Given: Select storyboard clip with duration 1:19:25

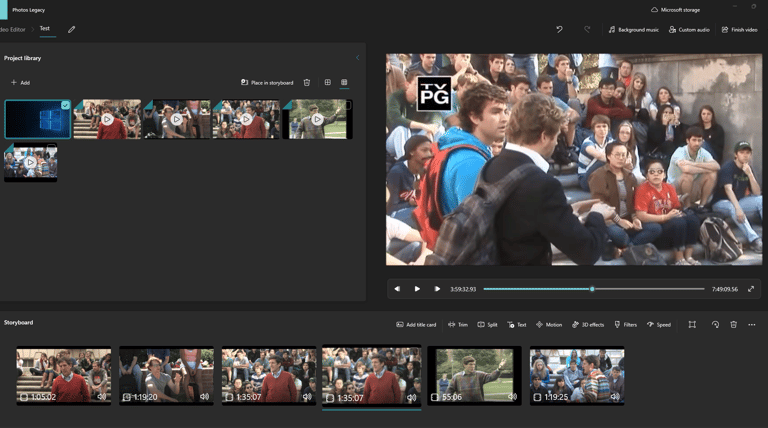Looking at the screenshot, I should 577,376.
